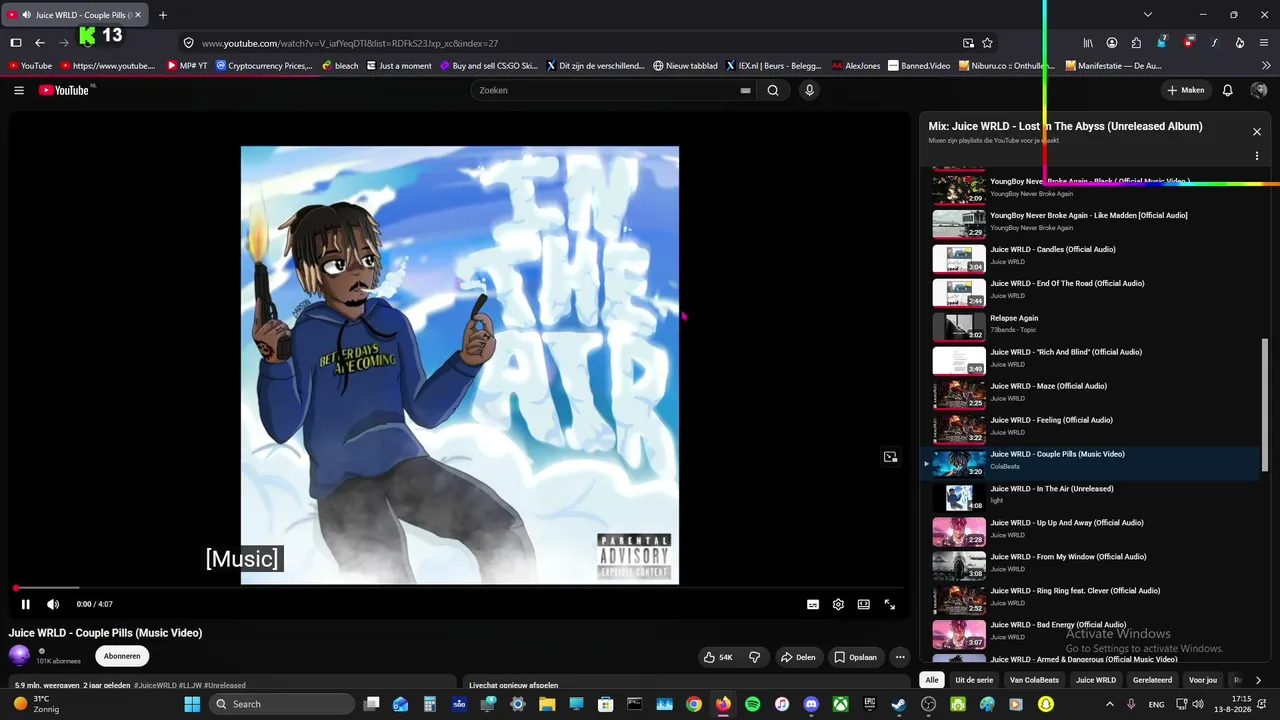Viewport: 1280px width, 720px height.
Task: Open the browser sidebar toggle icon
Action: [x=16, y=43]
